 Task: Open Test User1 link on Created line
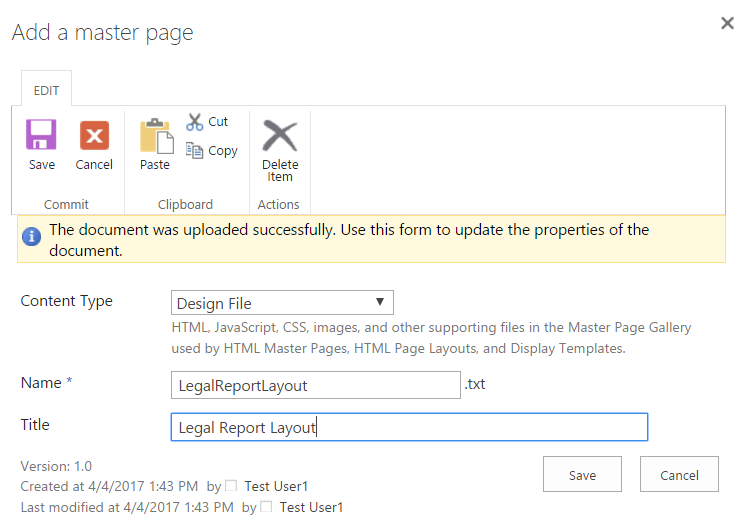276,487
